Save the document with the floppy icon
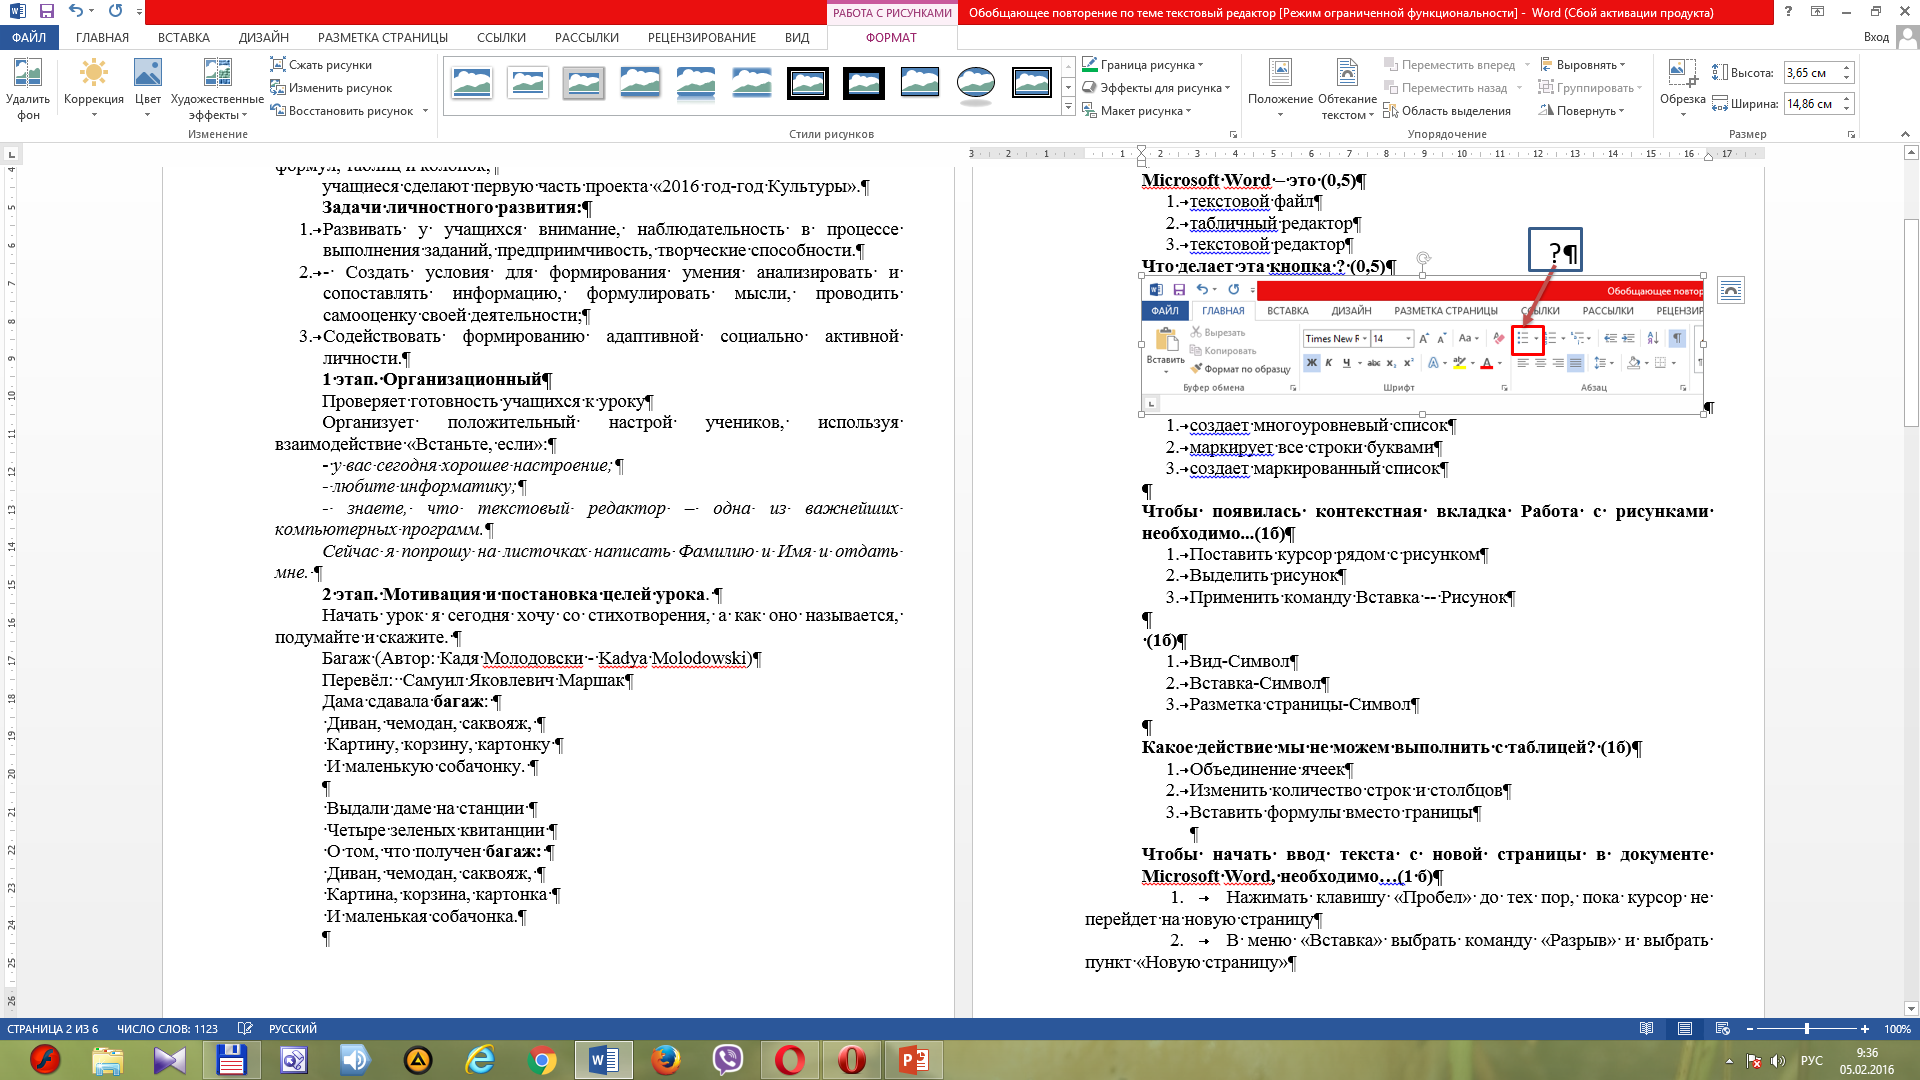 47,11
